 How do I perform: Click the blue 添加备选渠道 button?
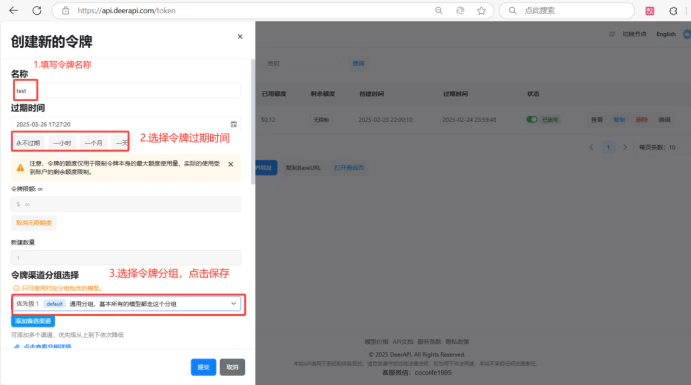[33, 321]
